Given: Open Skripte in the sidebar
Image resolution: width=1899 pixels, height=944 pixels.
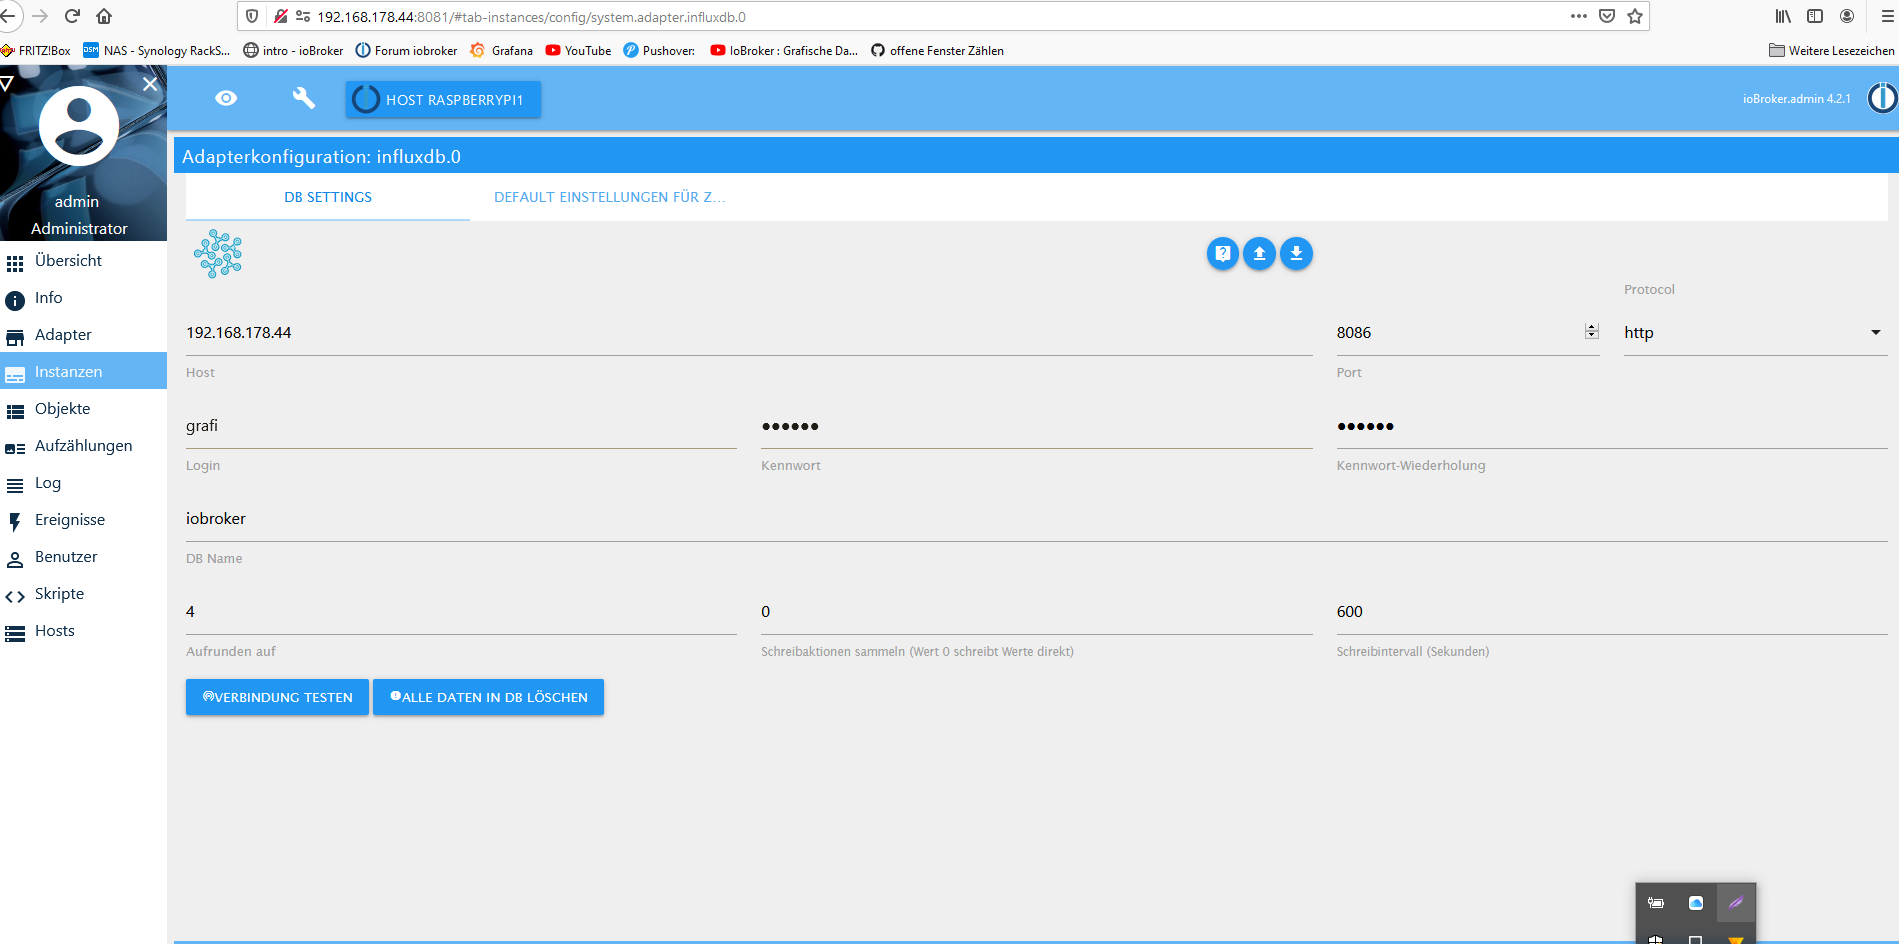Looking at the screenshot, I should pyautogui.click(x=83, y=594).
